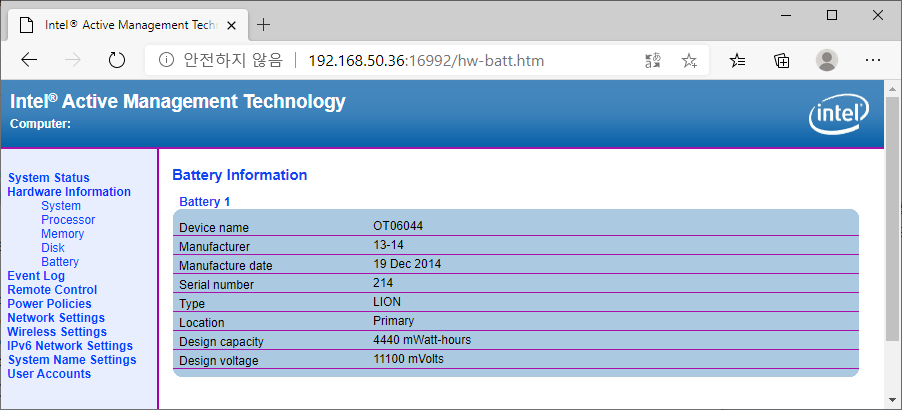Open the user profile avatar
The image size is (902, 410).
(x=827, y=60)
